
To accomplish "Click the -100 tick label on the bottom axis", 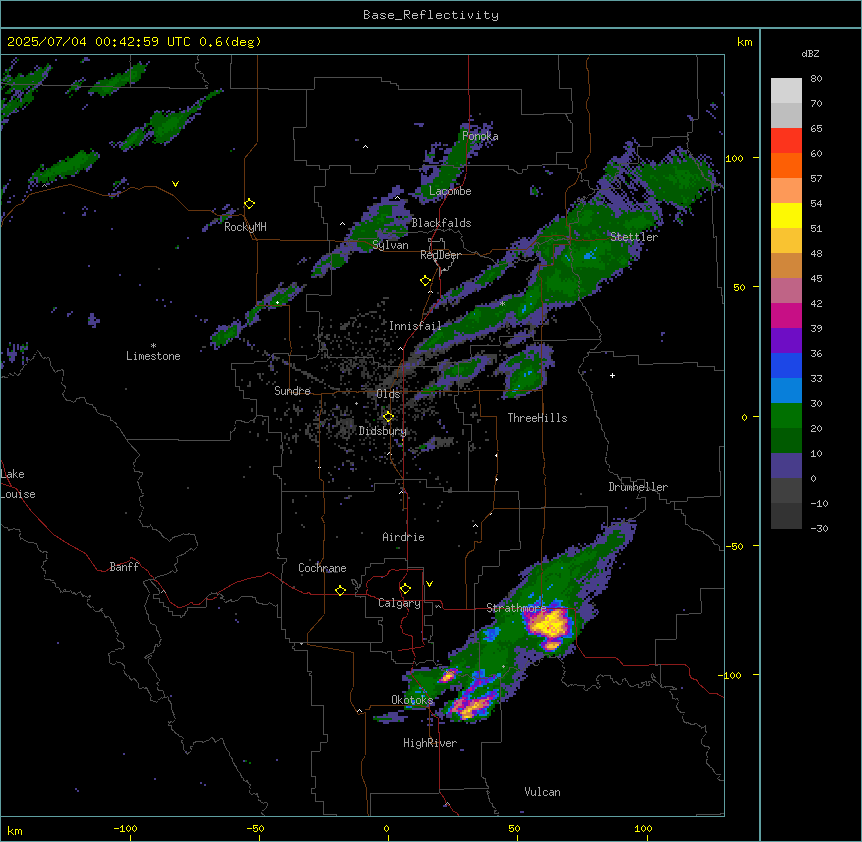I will (x=125, y=828).
